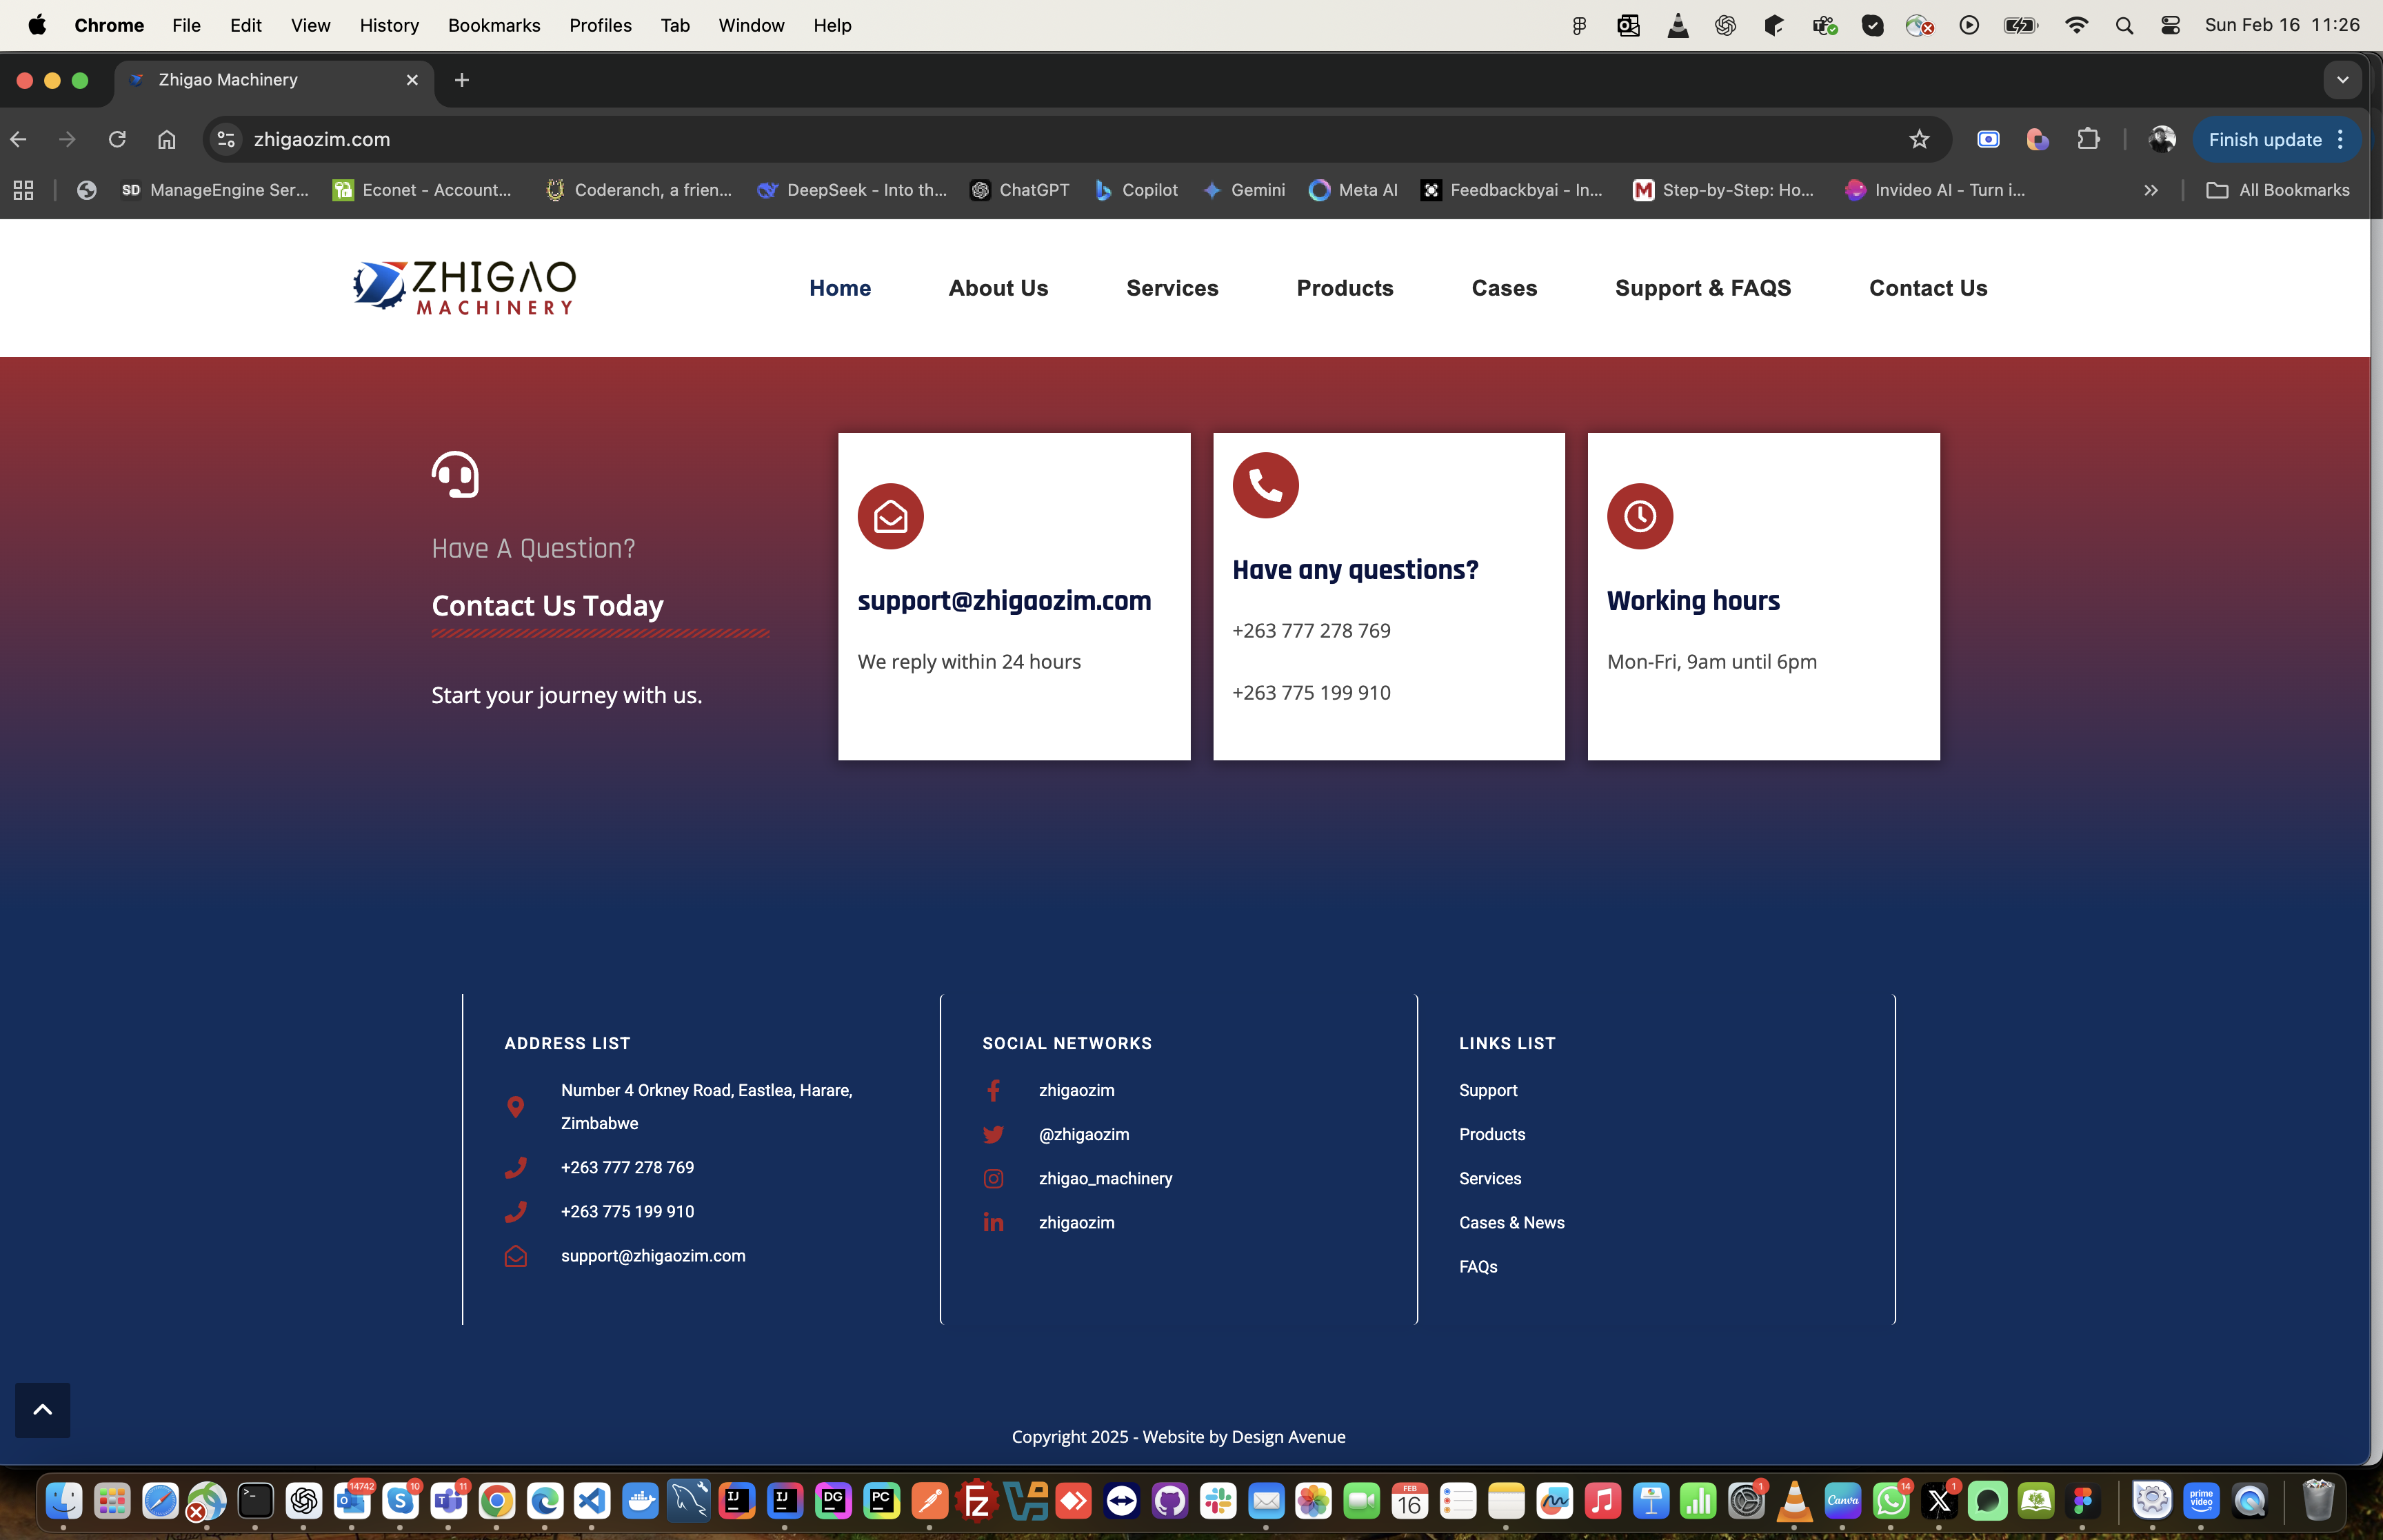Click the scroll-to-top arrow button
The width and height of the screenshot is (2383, 1540).
[42, 1409]
